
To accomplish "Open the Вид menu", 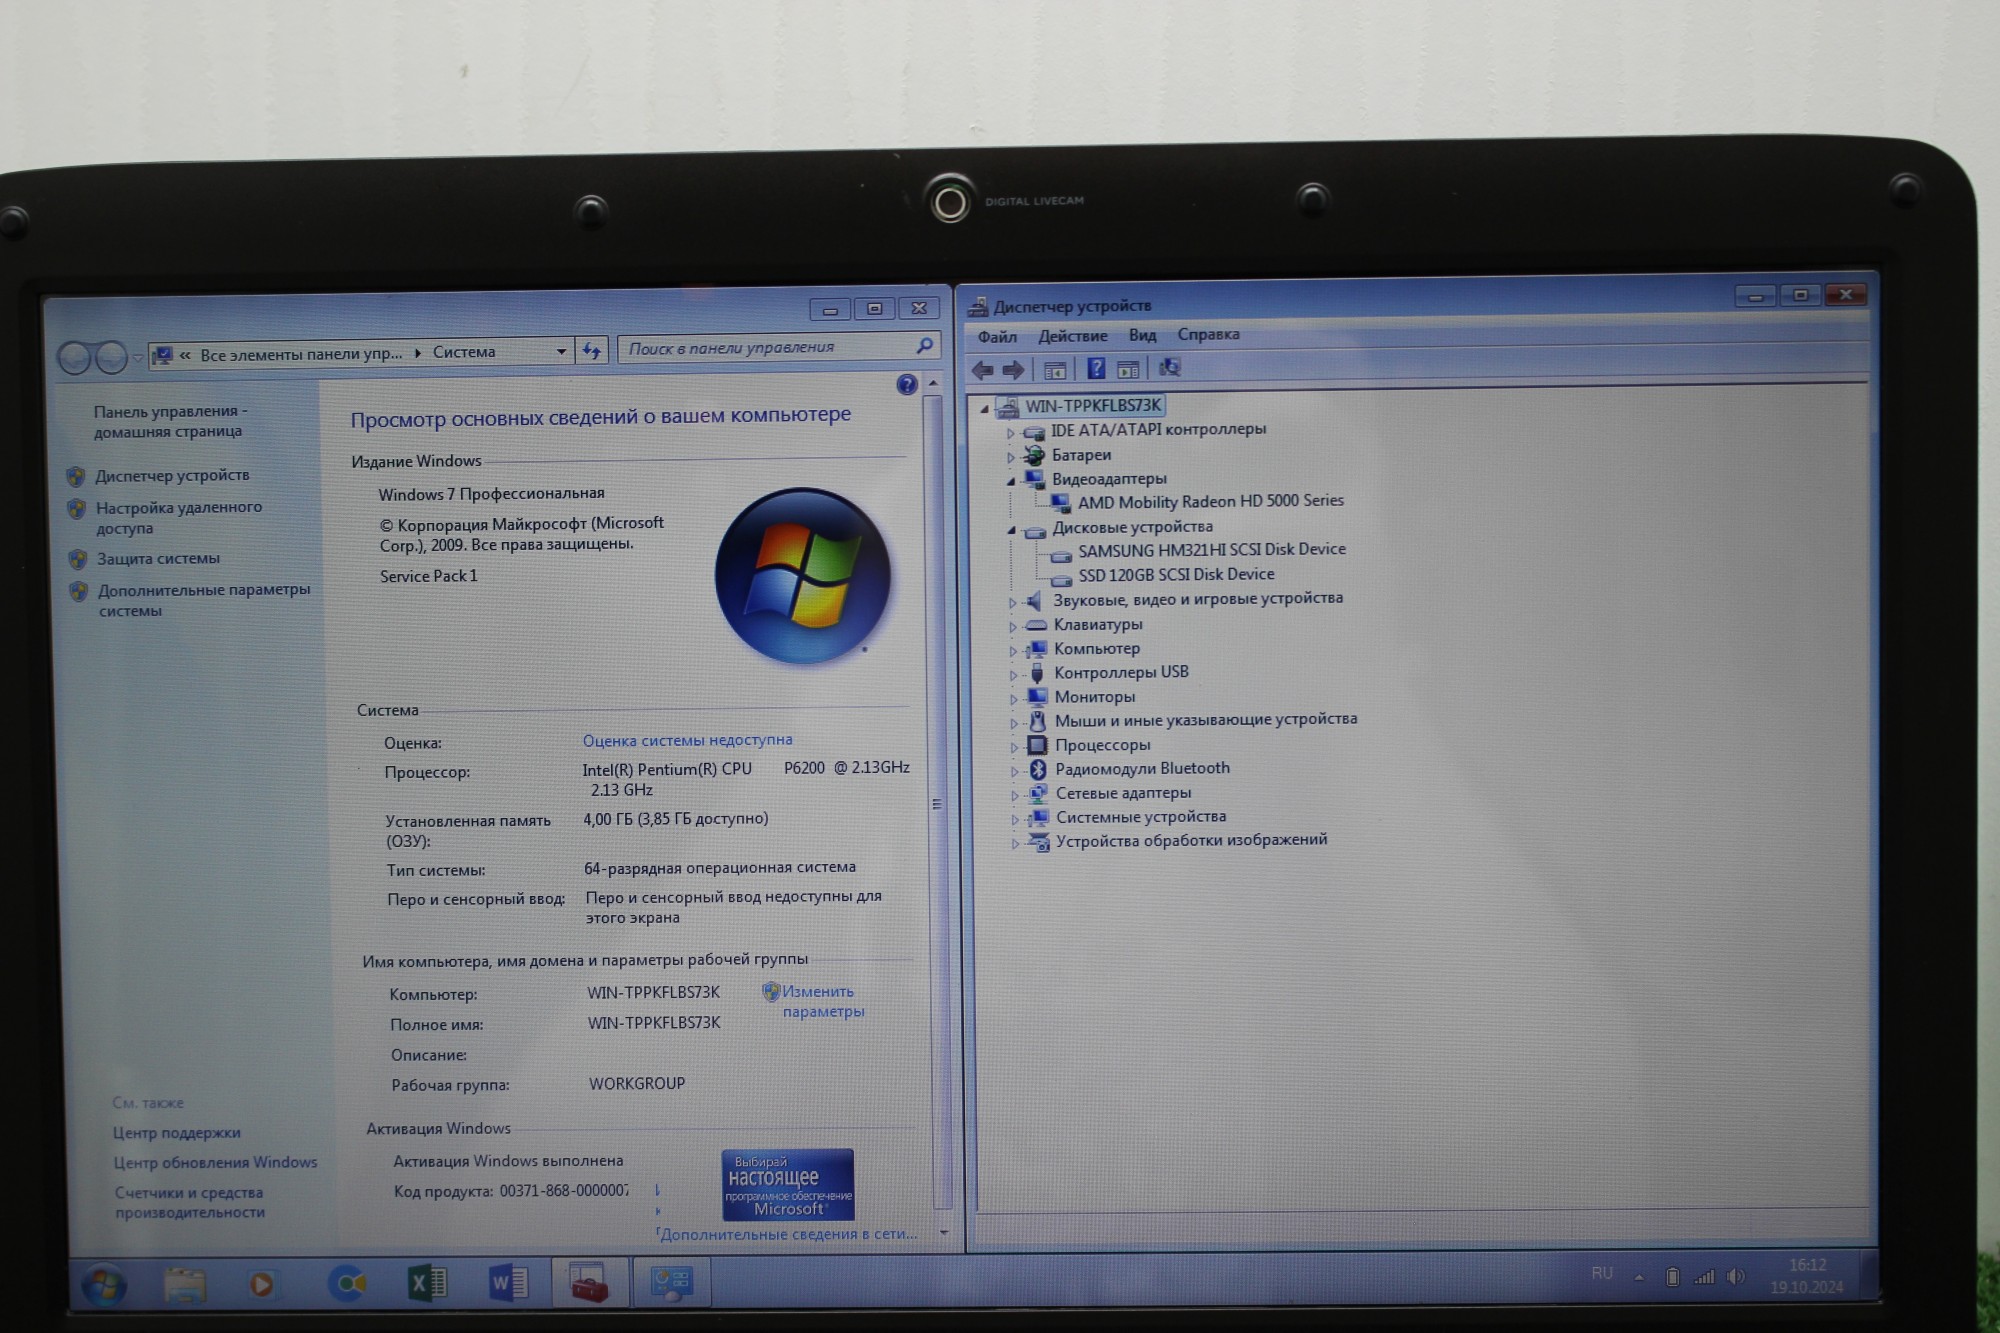I will pyautogui.click(x=1142, y=335).
